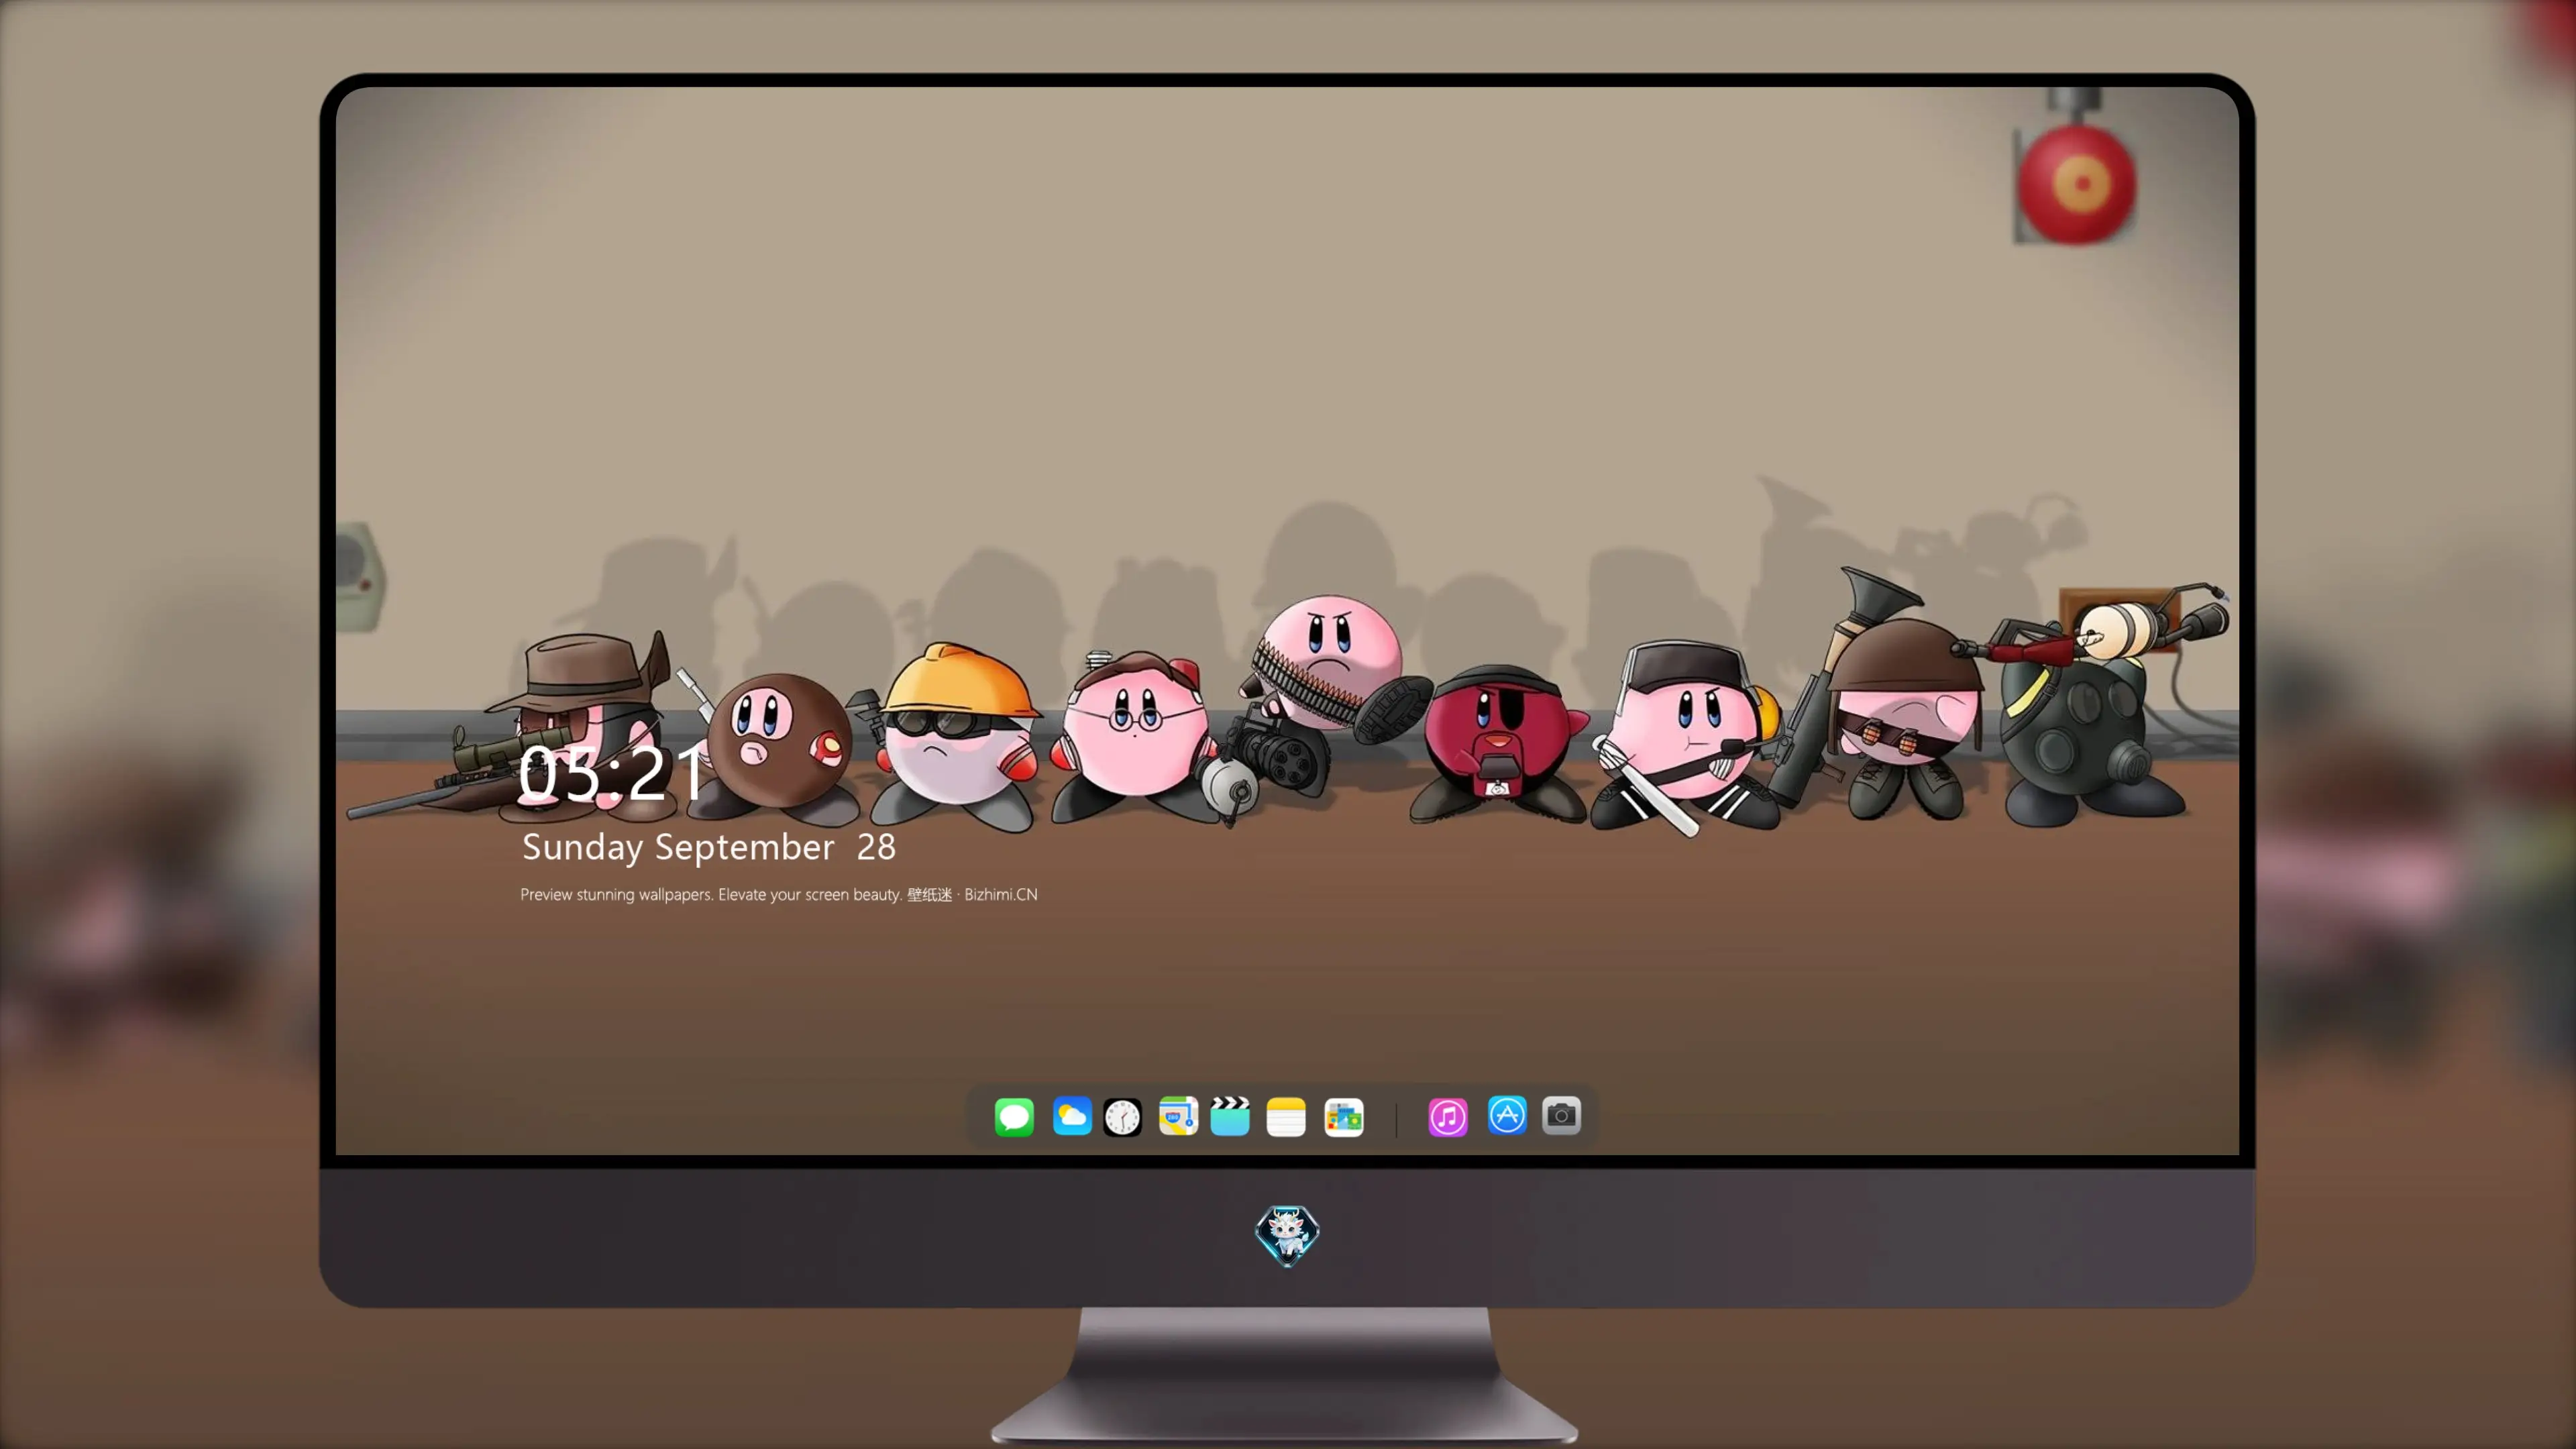Open the green Messages app in the dock
This screenshot has height=1449, width=2576.
[x=1014, y=1117]
